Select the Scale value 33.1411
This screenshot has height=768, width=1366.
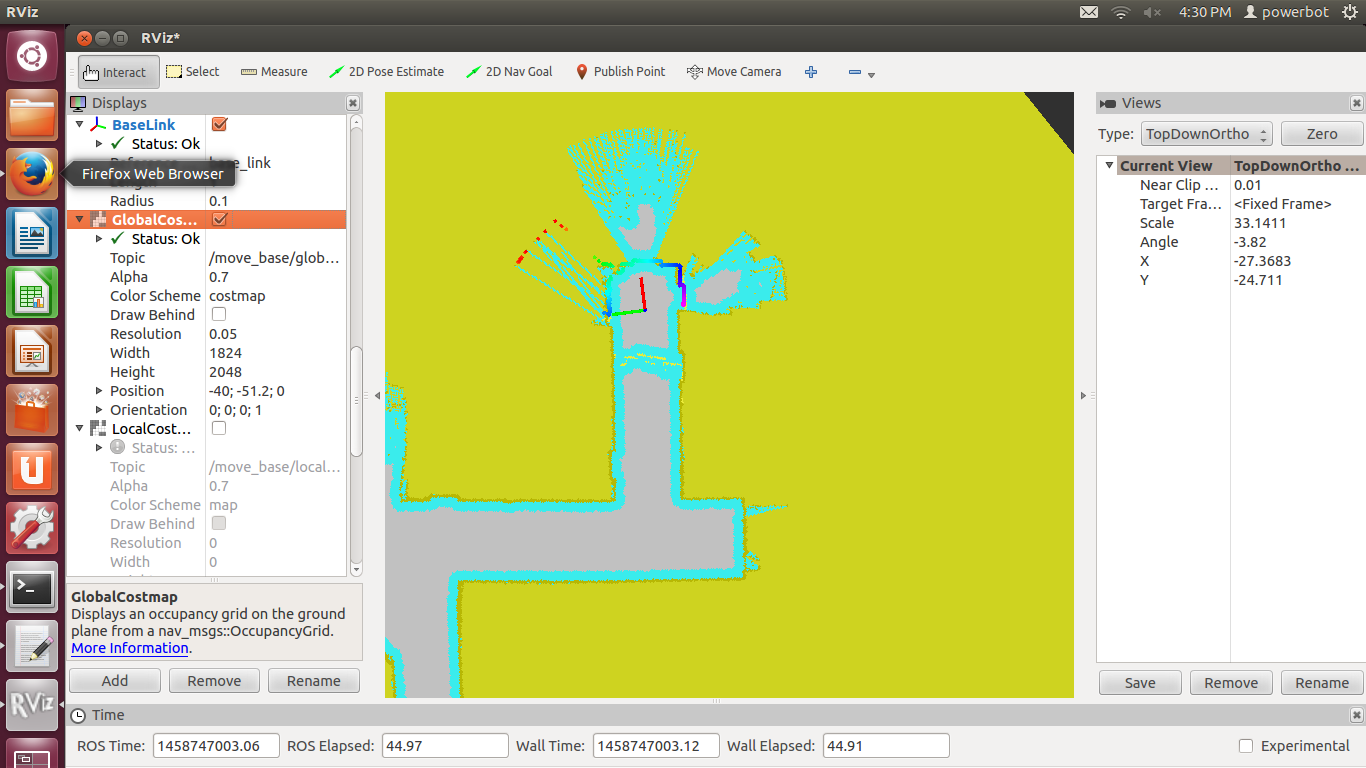(1296, 223)
